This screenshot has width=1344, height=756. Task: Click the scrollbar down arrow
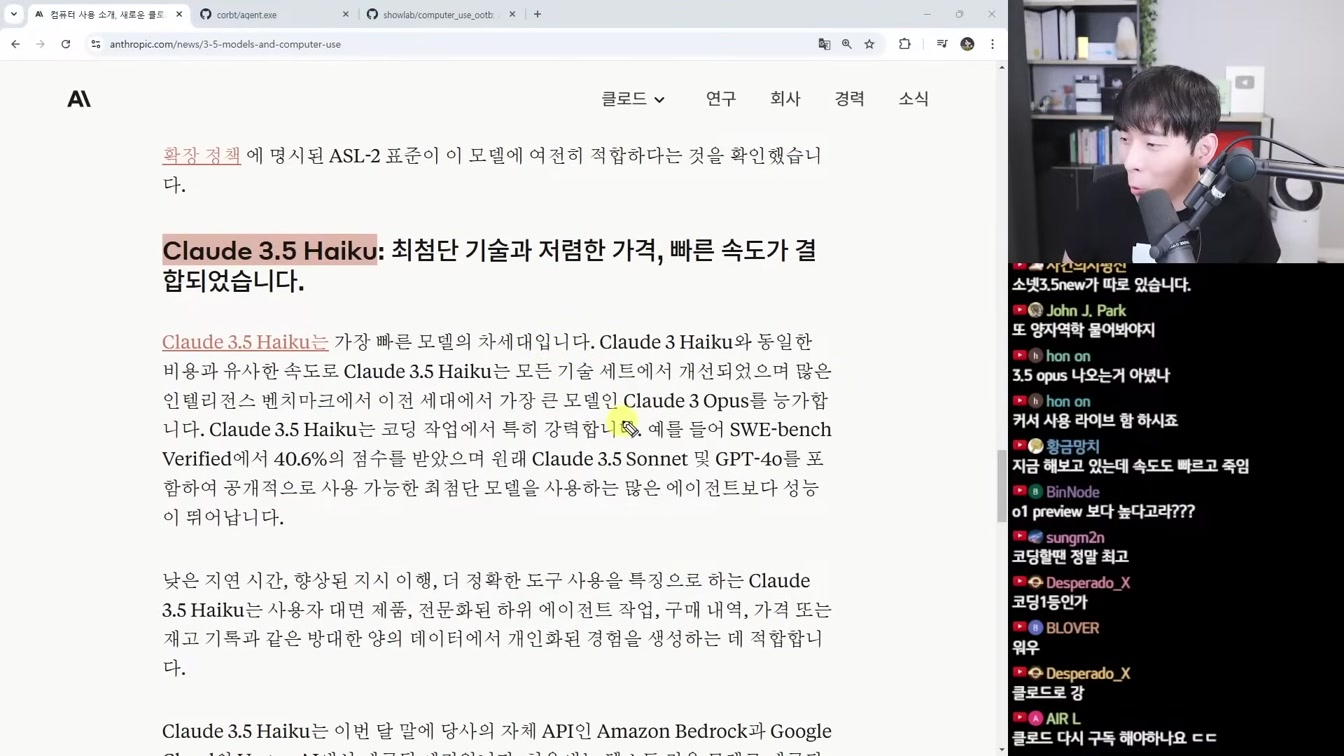pyautogui.click(x=1002, y=749)
